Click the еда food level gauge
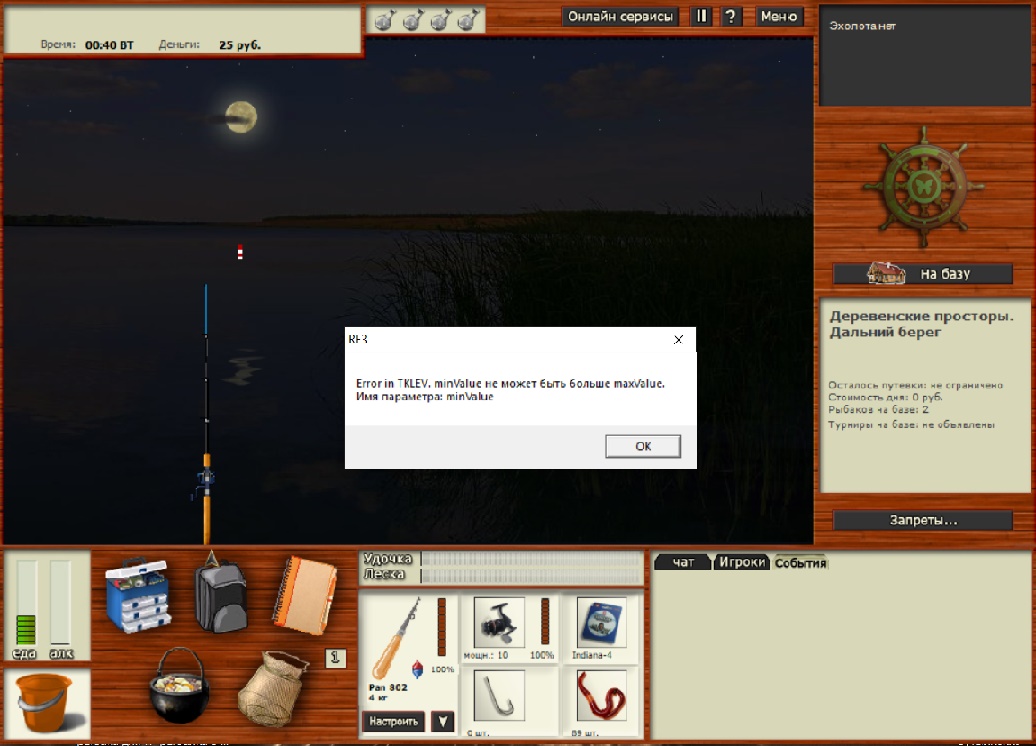The height and width of the screenshot is (746, 1036). pyautogui.click(x=26, y=603)
